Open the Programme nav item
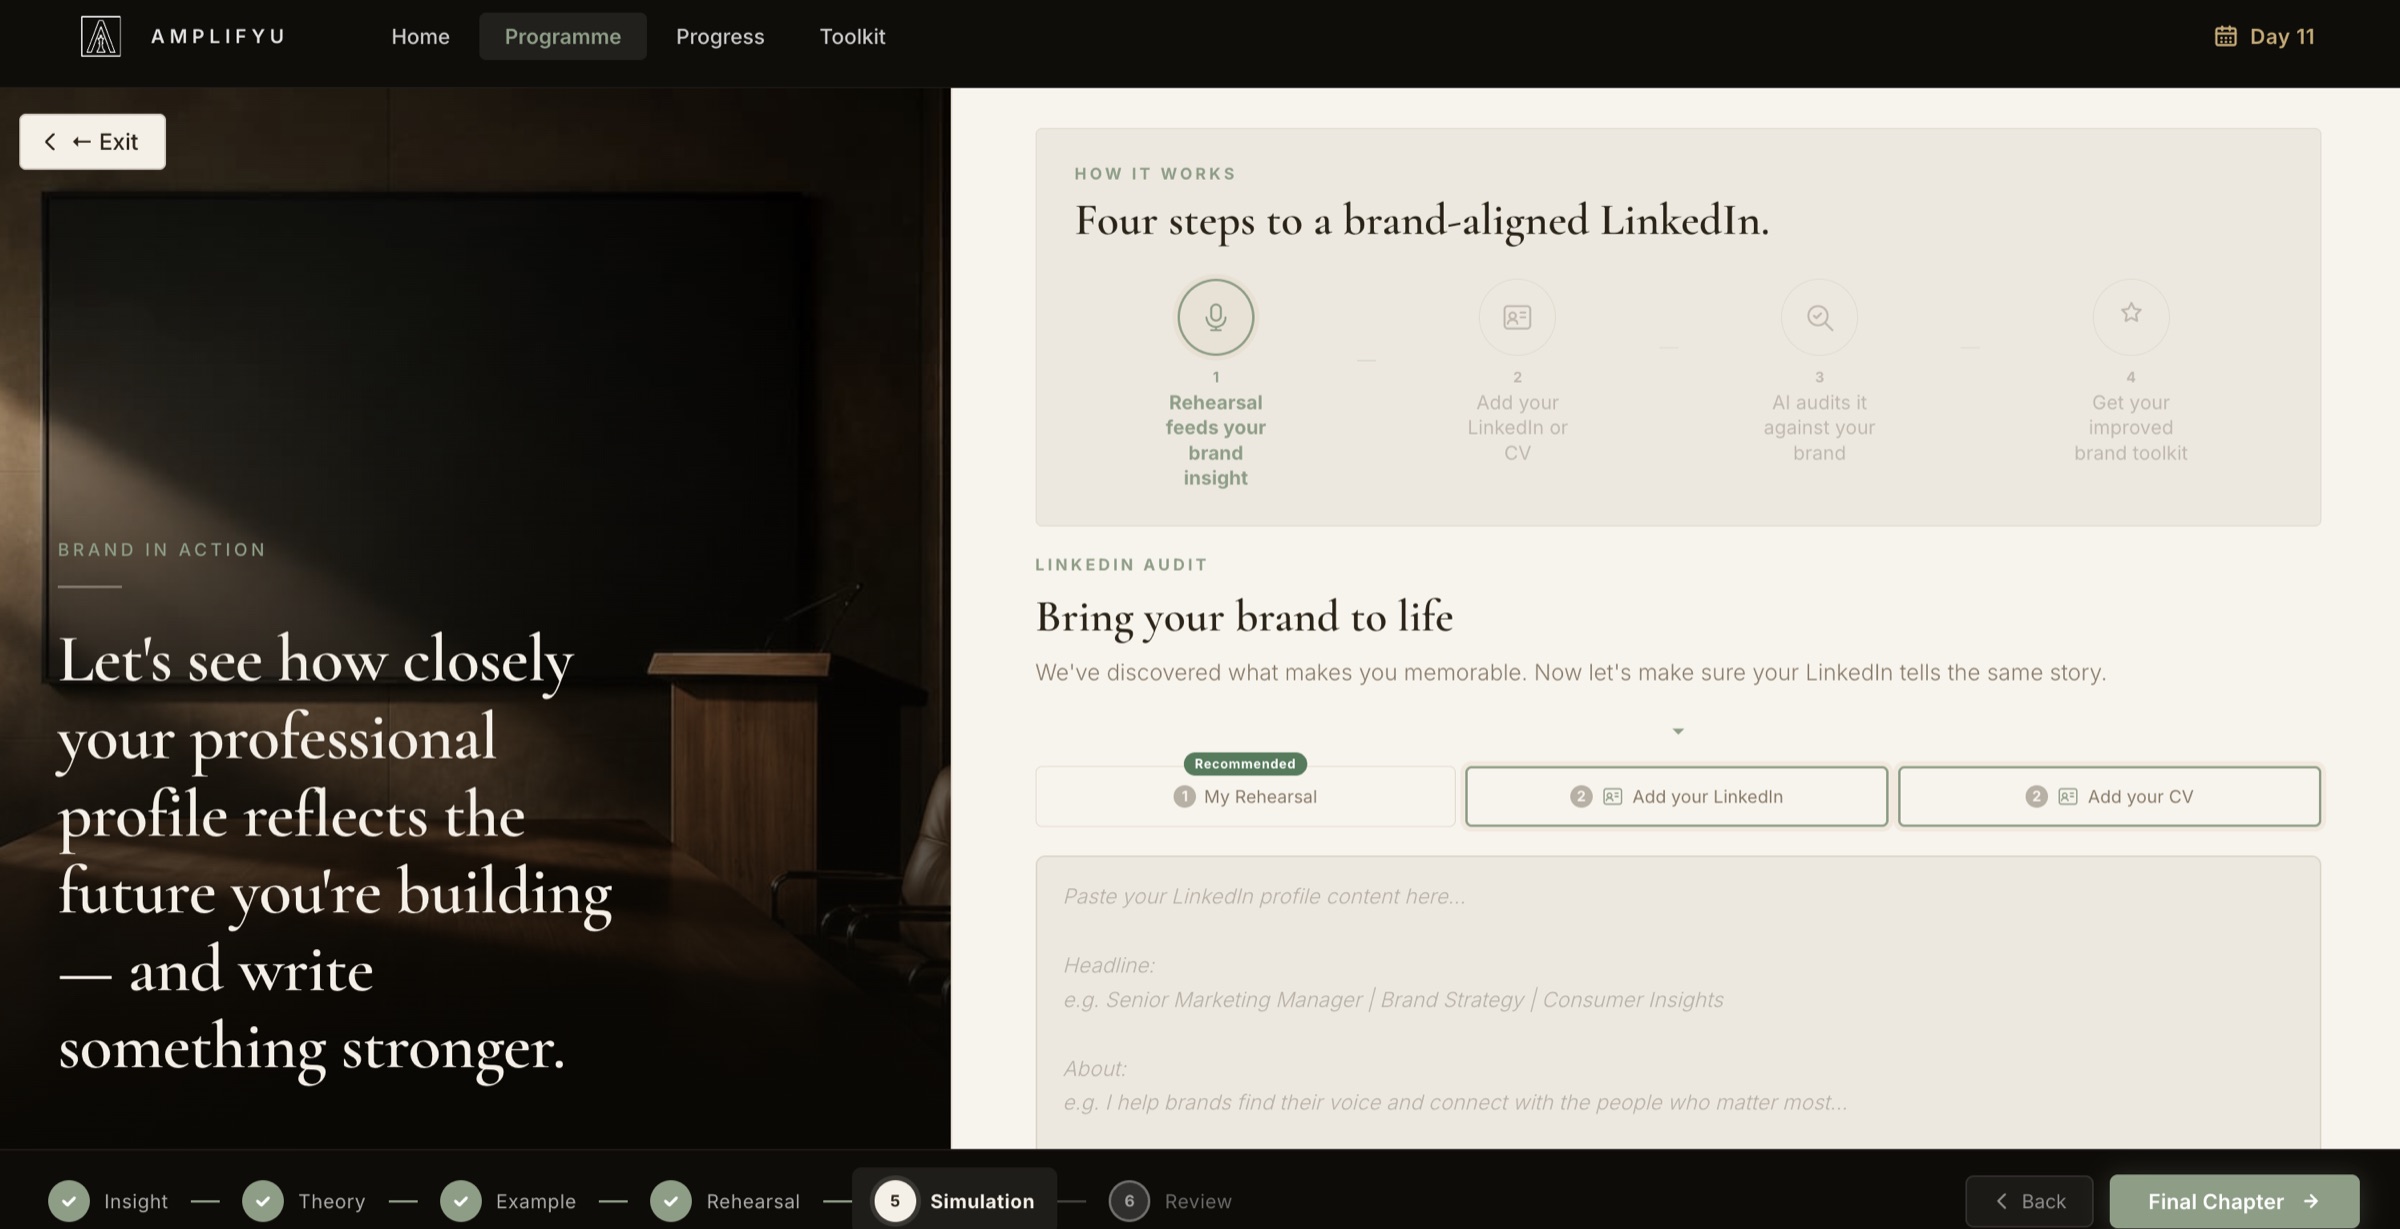Screen dimensions: 2400x1229 [x=563, y=37]
